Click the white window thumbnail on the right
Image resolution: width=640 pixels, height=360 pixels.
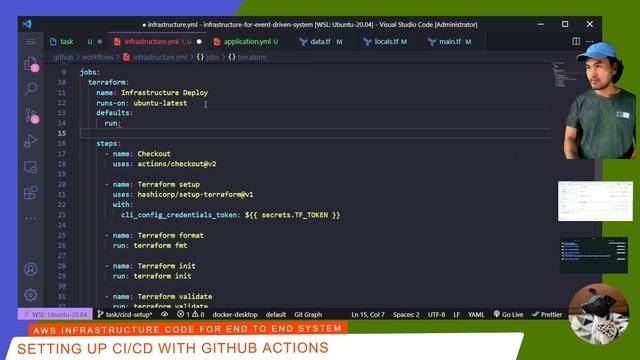[x=595, y=201]
